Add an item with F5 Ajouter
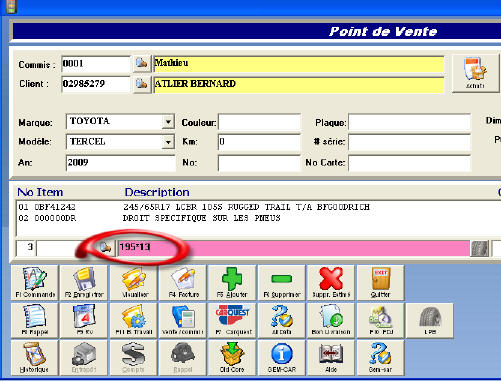Image resolution: width=501 pixels, height=381 pixels. pyautogui.click(x=232, y=283)
